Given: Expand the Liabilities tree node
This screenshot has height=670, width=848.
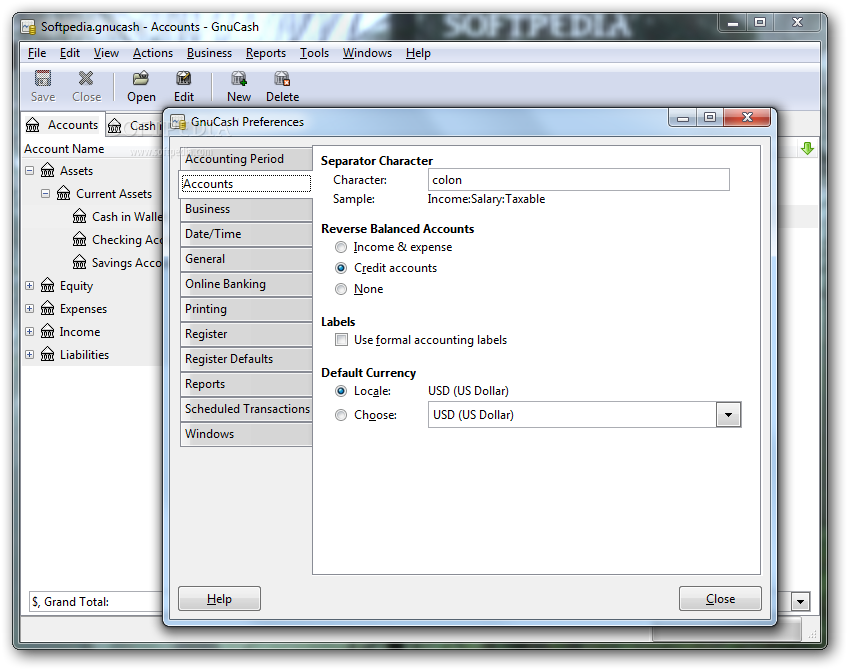Looking at the screenshot, I should [30, 355].
